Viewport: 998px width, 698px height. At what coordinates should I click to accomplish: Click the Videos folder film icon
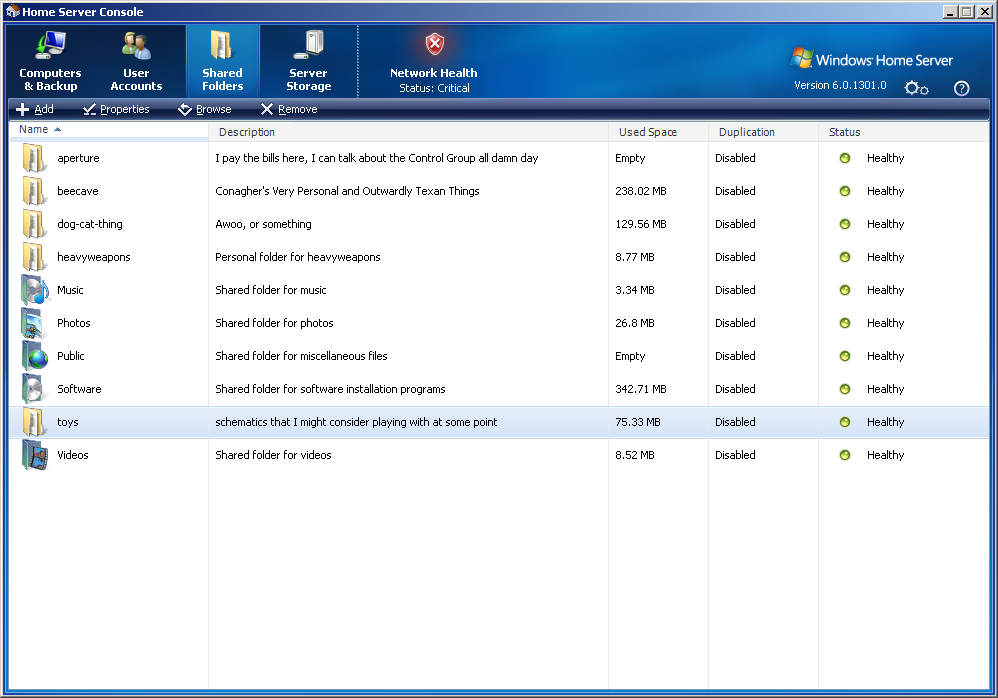pos(34,455)
